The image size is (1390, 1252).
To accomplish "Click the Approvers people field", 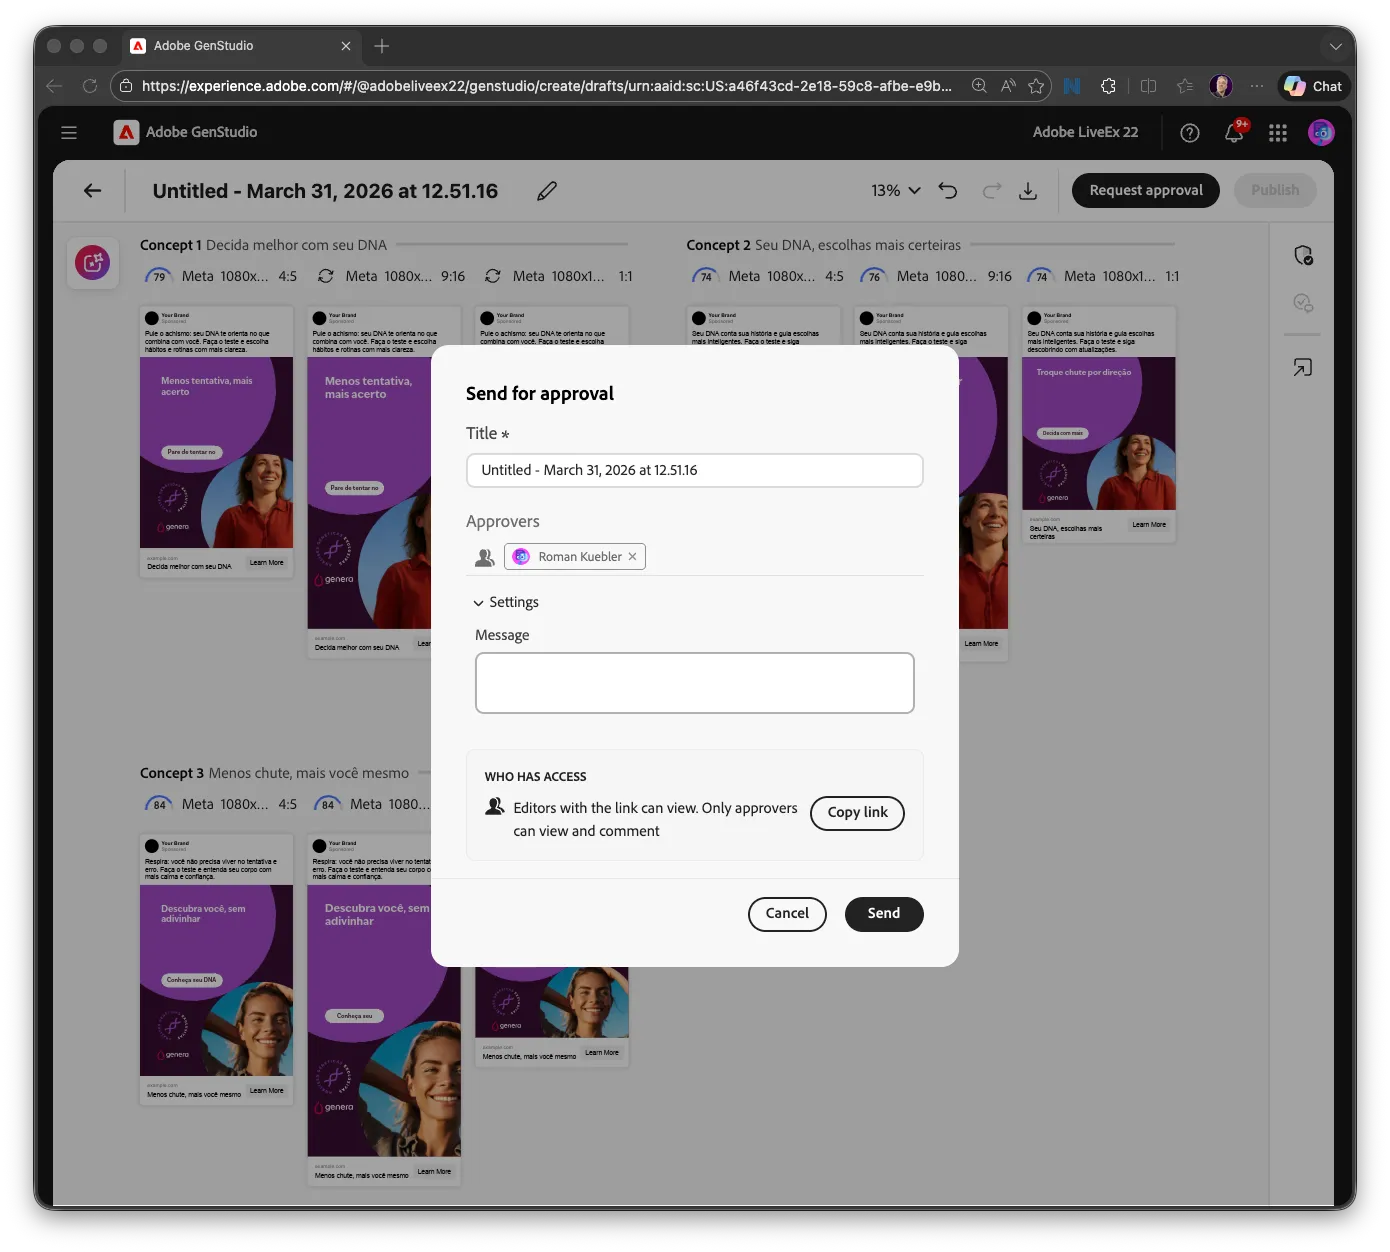I will [695, 557].
